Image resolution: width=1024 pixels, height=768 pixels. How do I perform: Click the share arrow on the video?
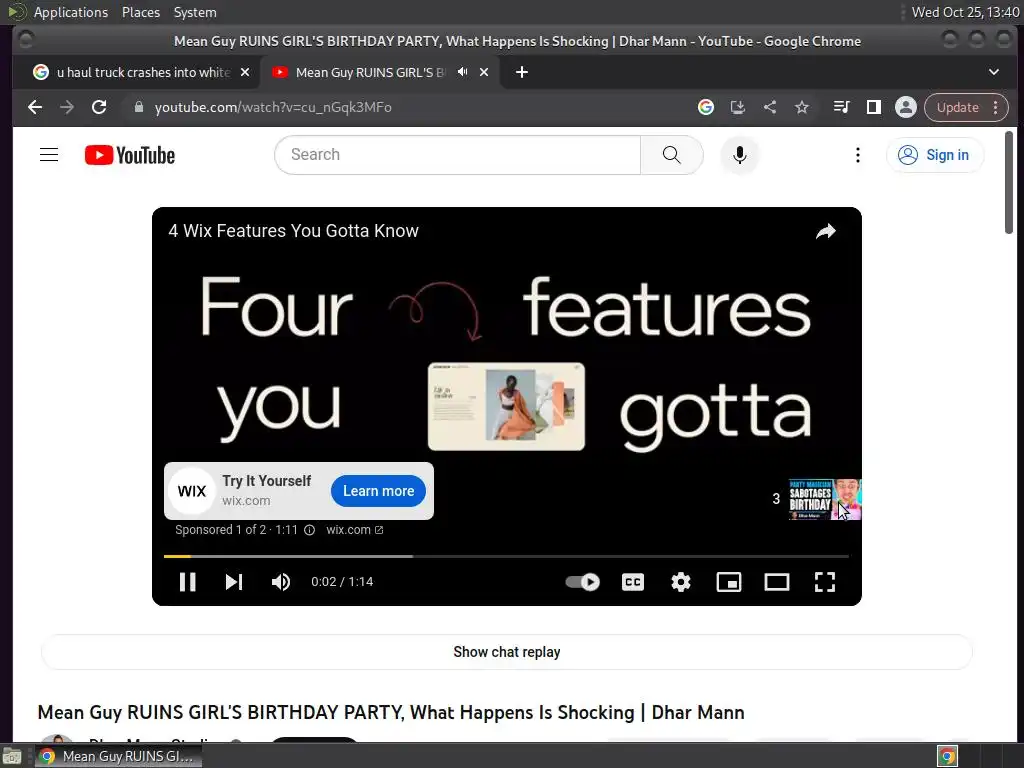pyautogui.click(x=826, y=231)
